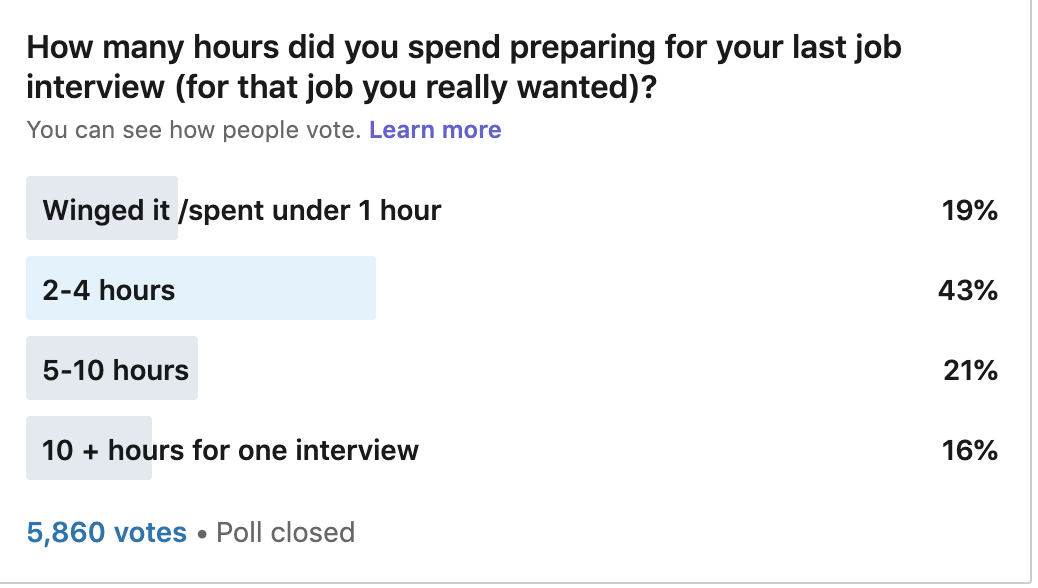
Task: Click the '/spent under 1 hour' label text
Action: (x=310, y=211)
